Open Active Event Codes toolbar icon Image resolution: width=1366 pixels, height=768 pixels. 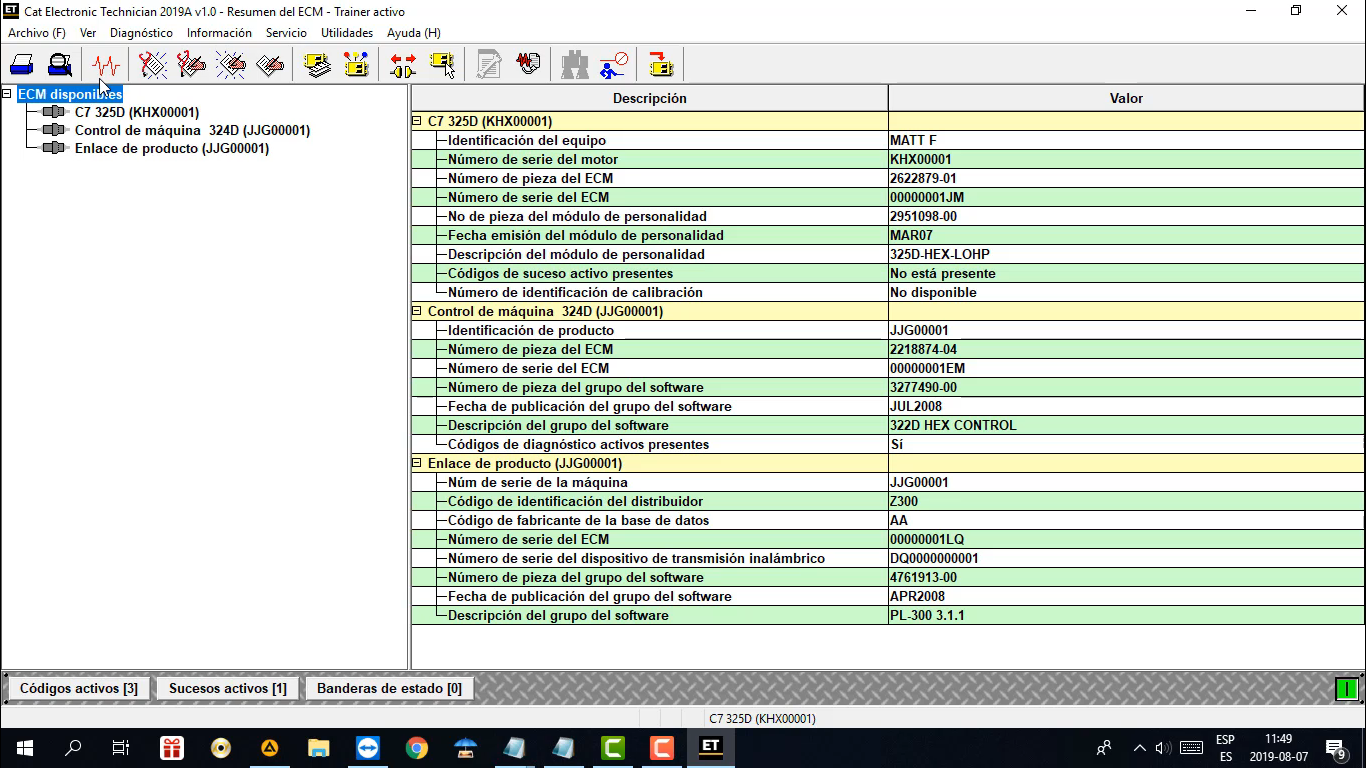[x=231, y=65]
